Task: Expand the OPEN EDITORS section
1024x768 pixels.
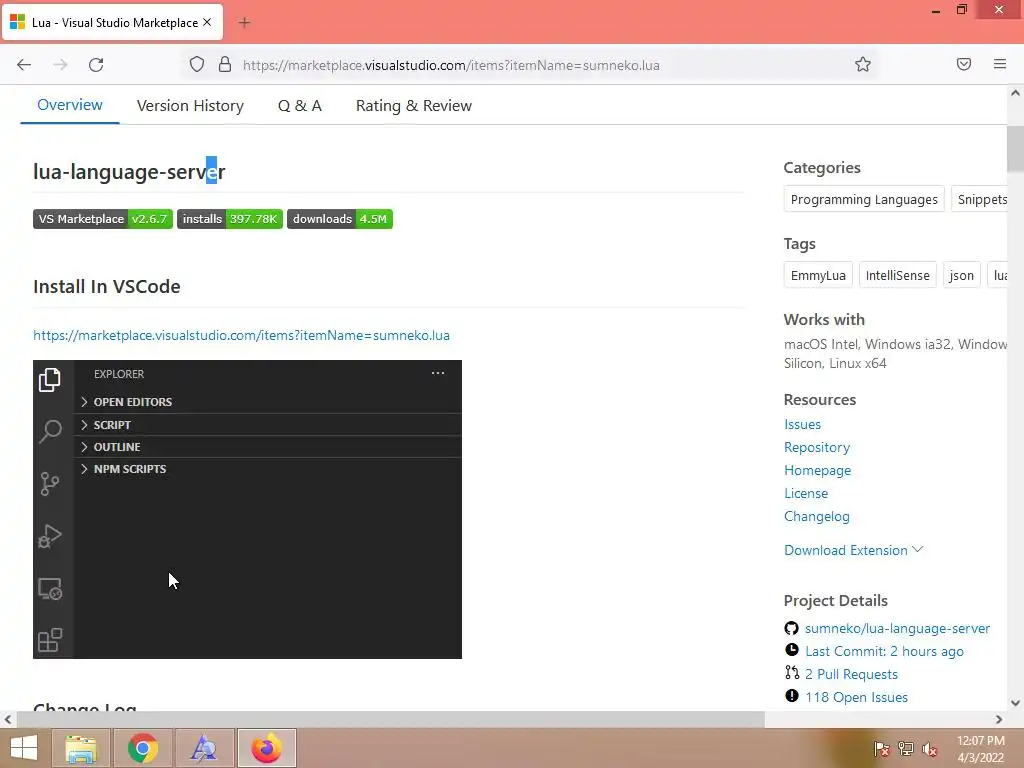Action: click(x=268, y=402)
